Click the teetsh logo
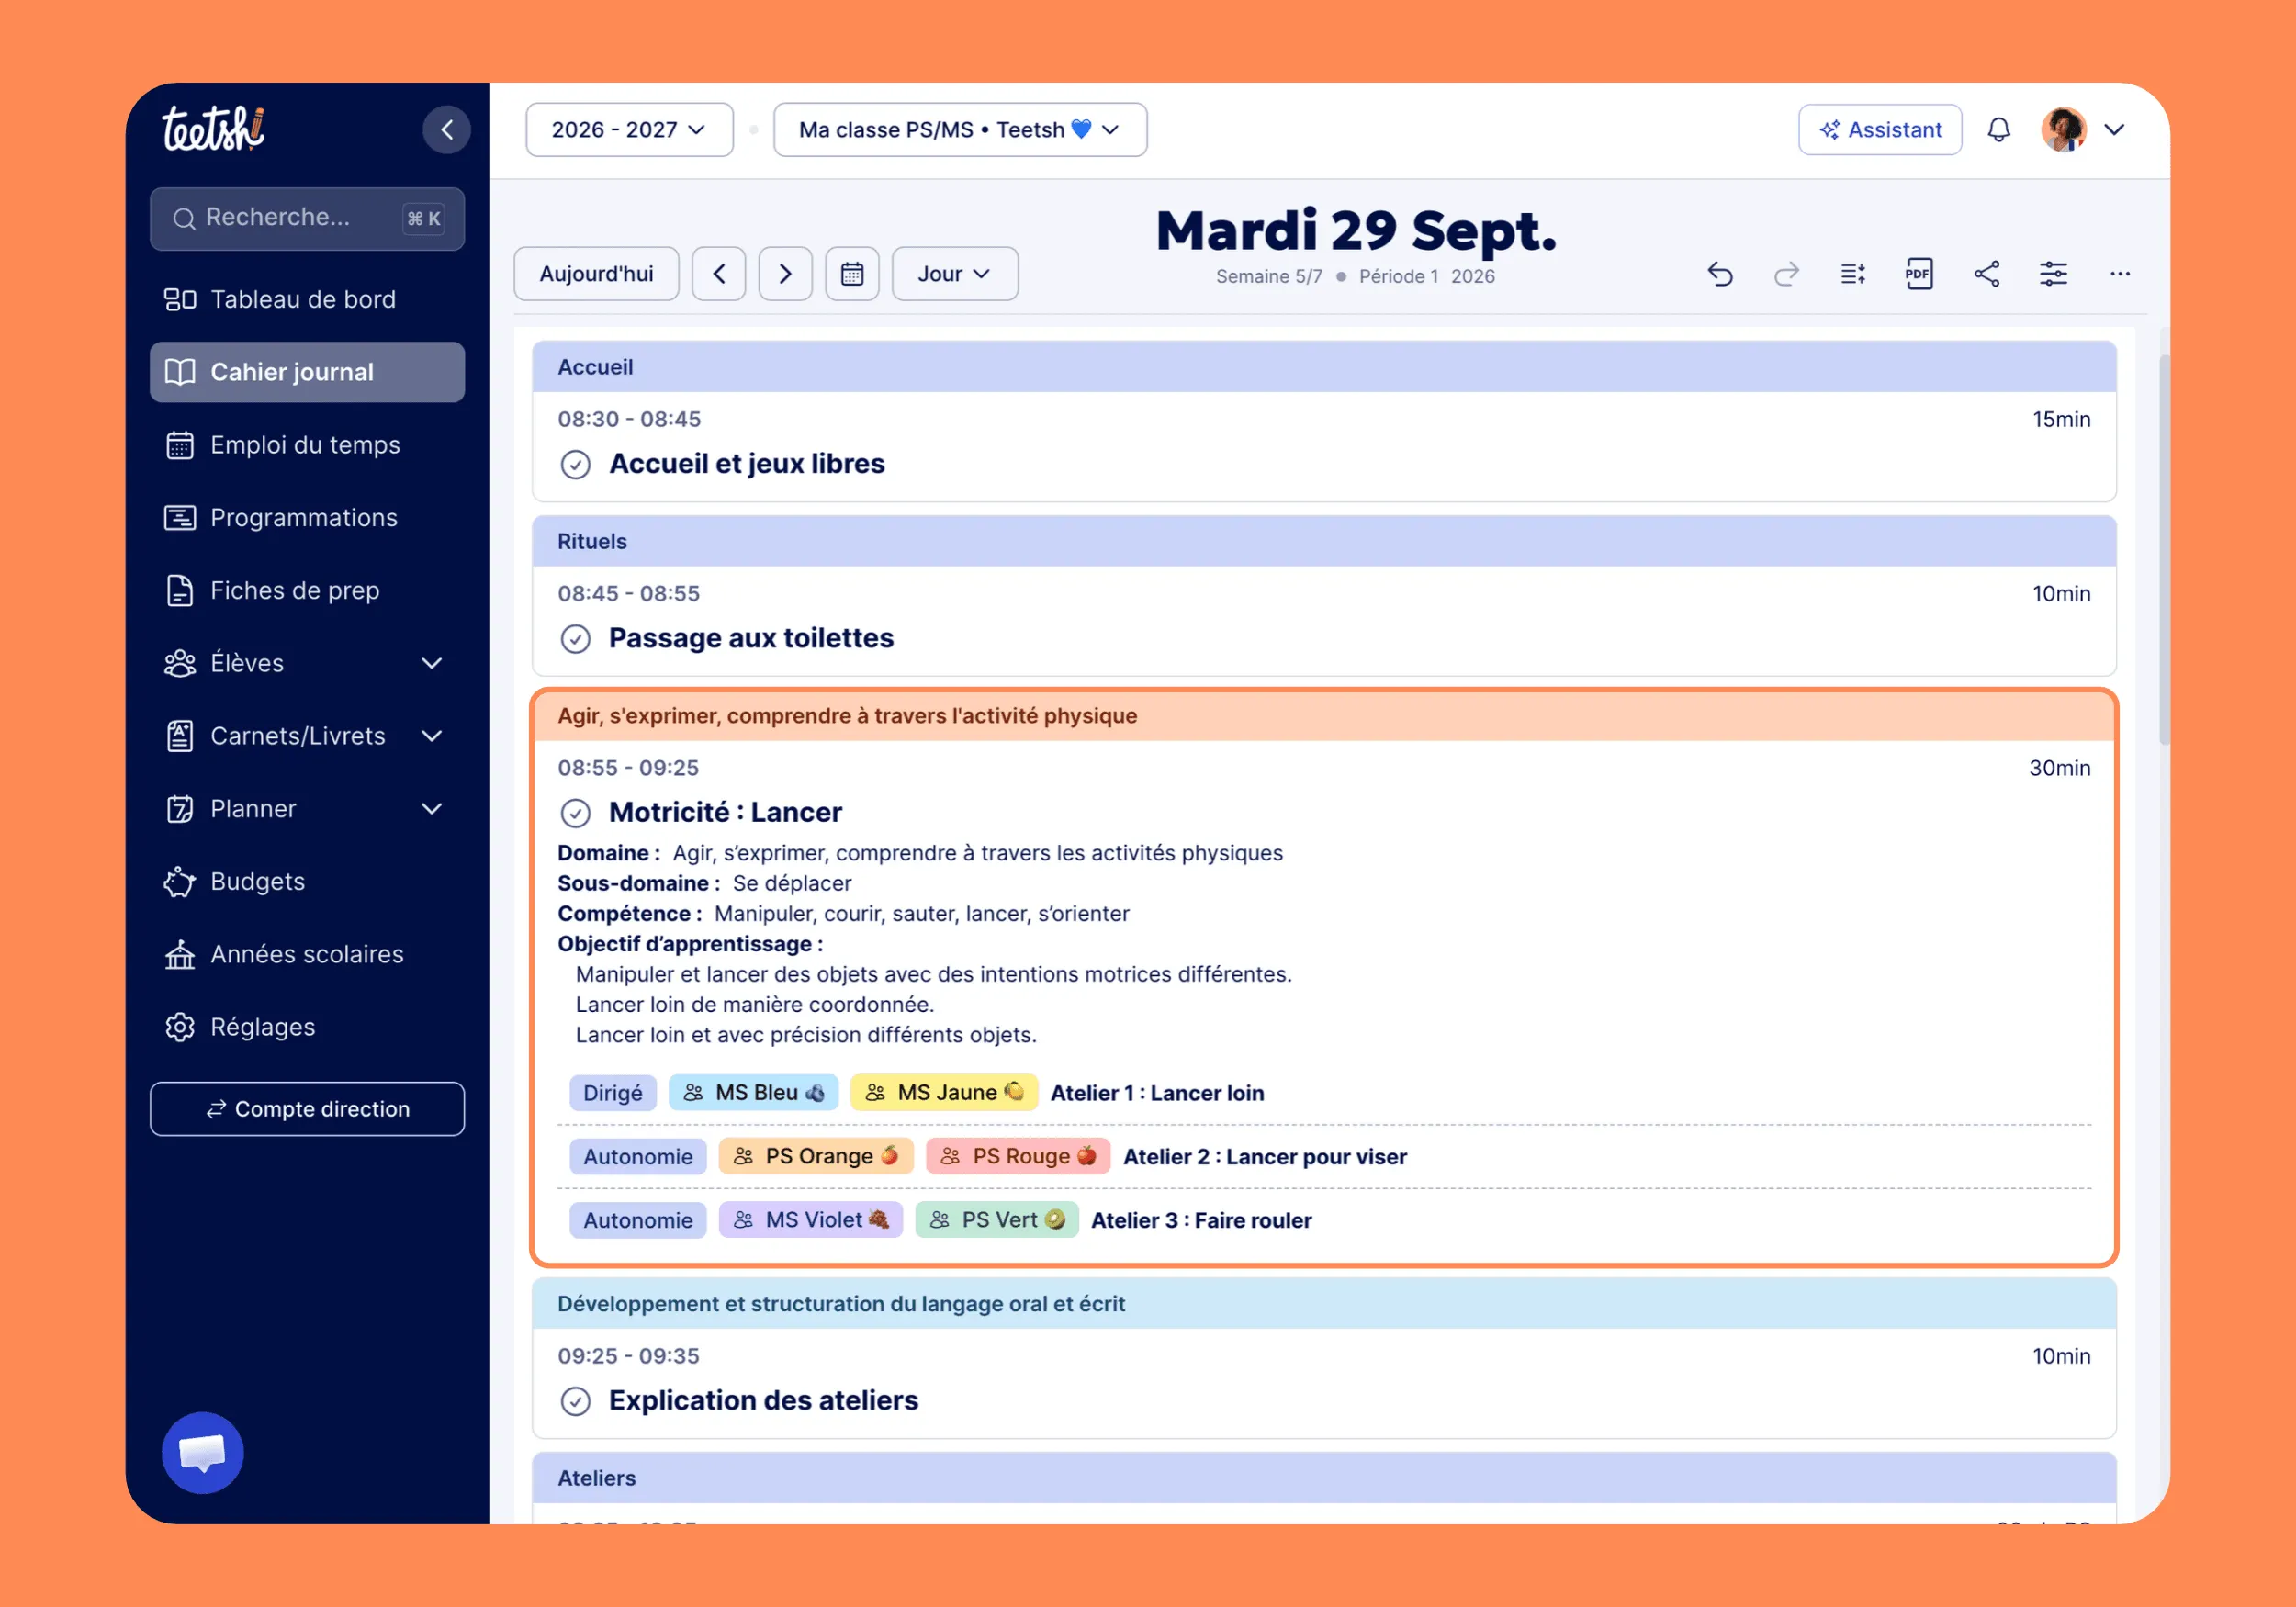This screenshot has height=1607, width=2296. pos(213,129)
